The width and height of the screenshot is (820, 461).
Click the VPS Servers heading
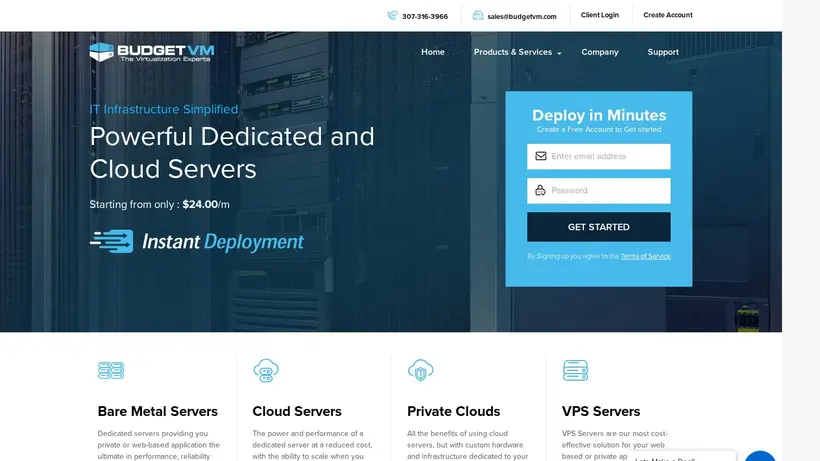tap(601, 411)
